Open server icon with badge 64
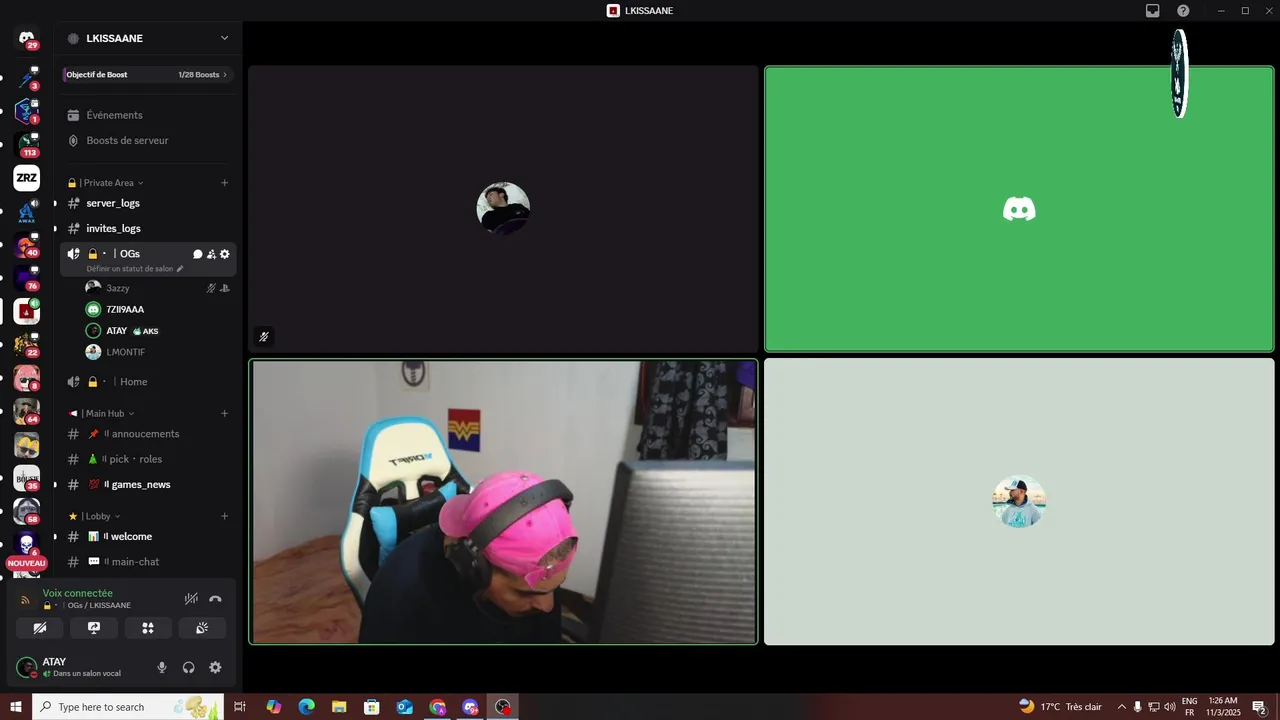 click(27, 411)
